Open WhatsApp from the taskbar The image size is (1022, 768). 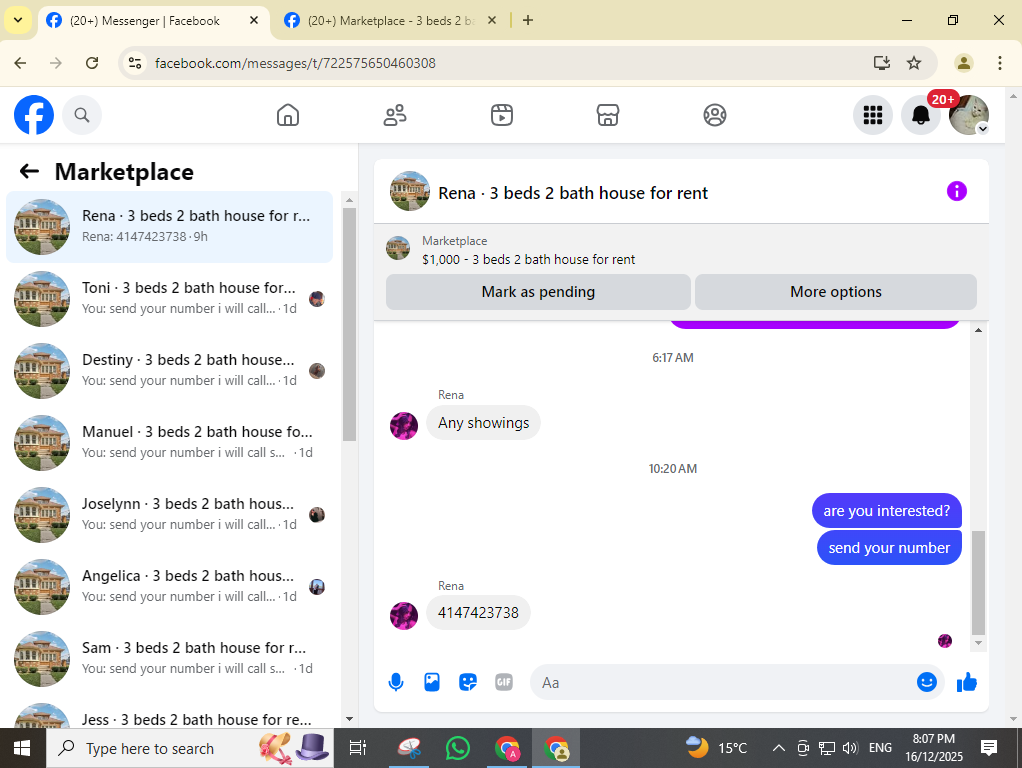point(458,748)
